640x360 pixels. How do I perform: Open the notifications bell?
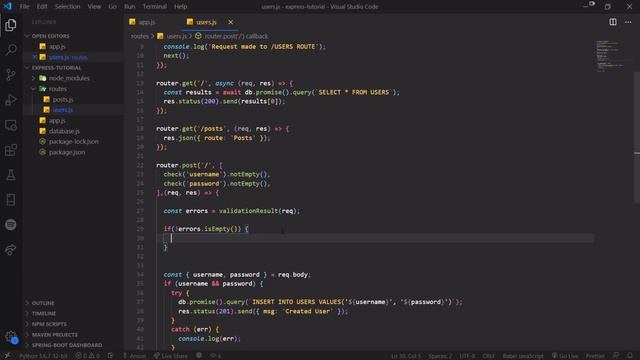[x=630, y=356]
